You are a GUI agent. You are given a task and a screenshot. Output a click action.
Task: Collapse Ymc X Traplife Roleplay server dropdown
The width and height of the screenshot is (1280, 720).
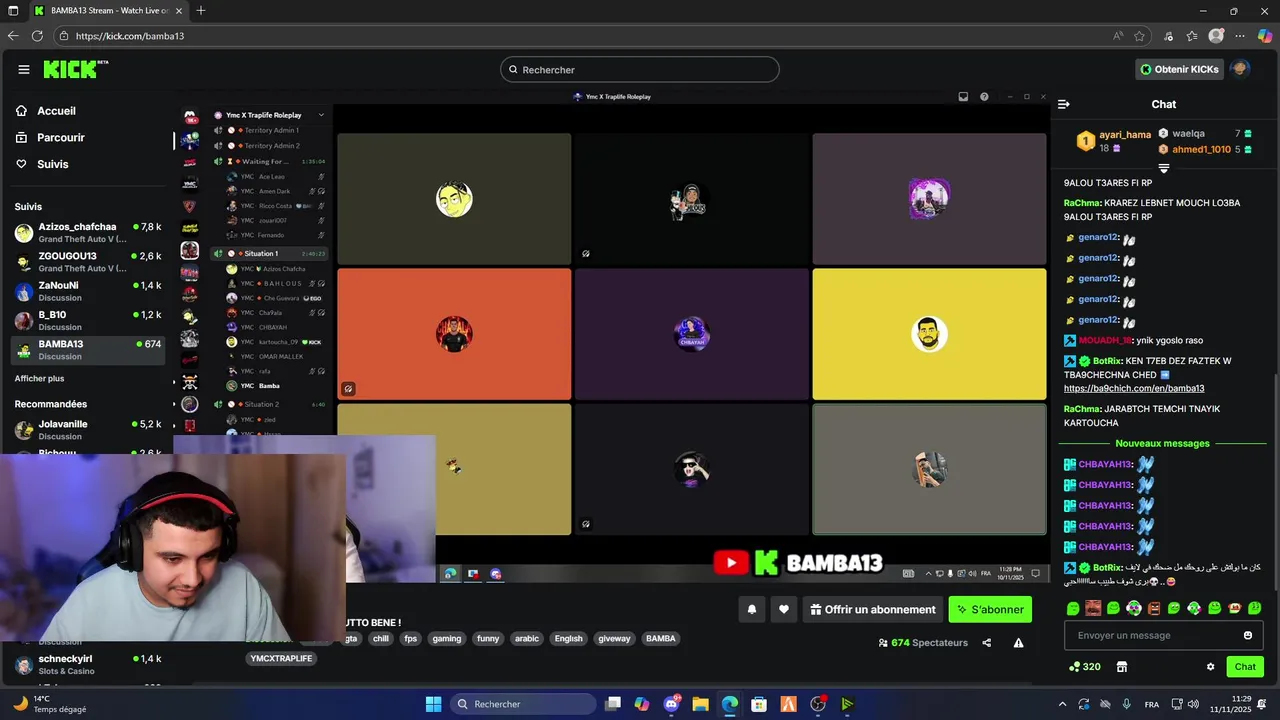tap(321, 115)
